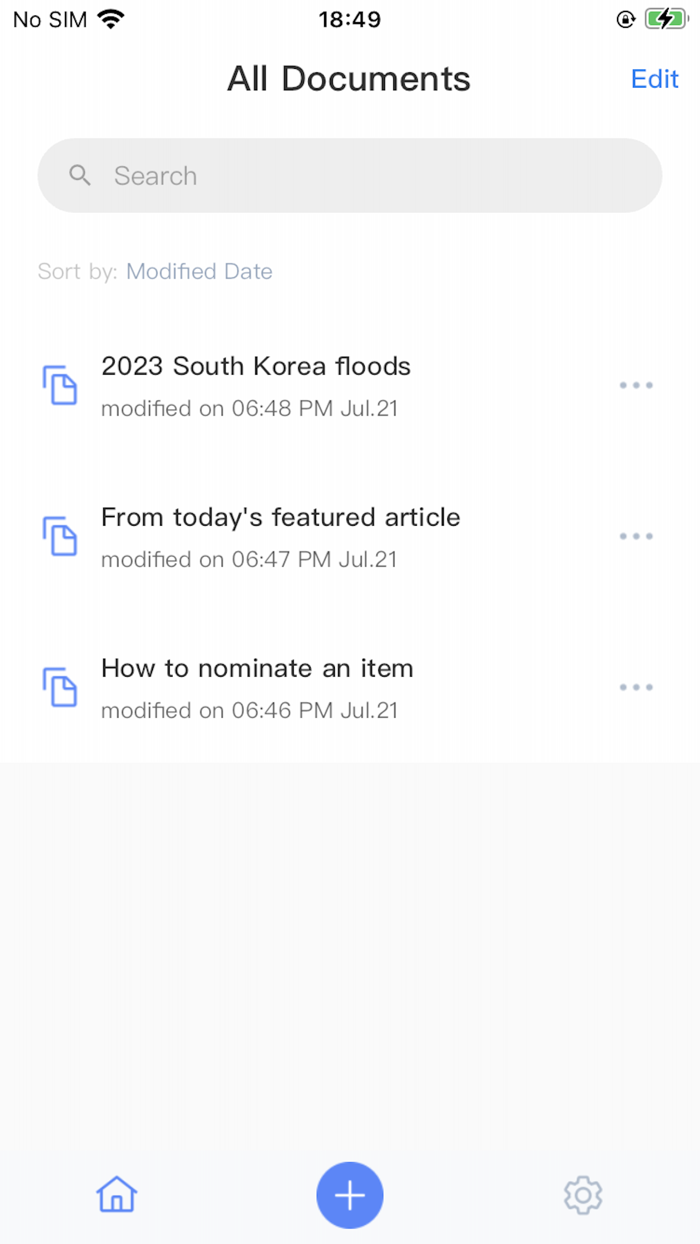
Task: Click the search magnifier icon
Action: [x=79, y=175]
